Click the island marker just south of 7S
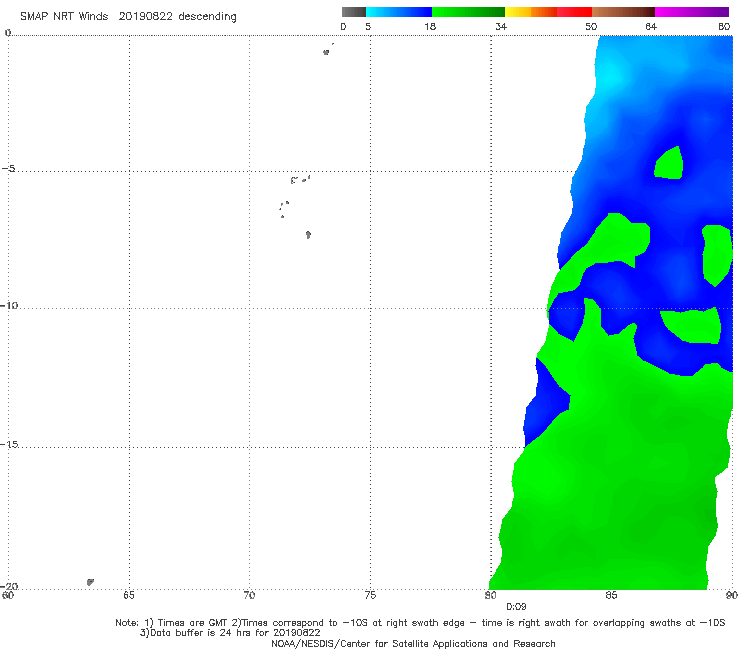 pyautogui.click(x=308, y=235)
